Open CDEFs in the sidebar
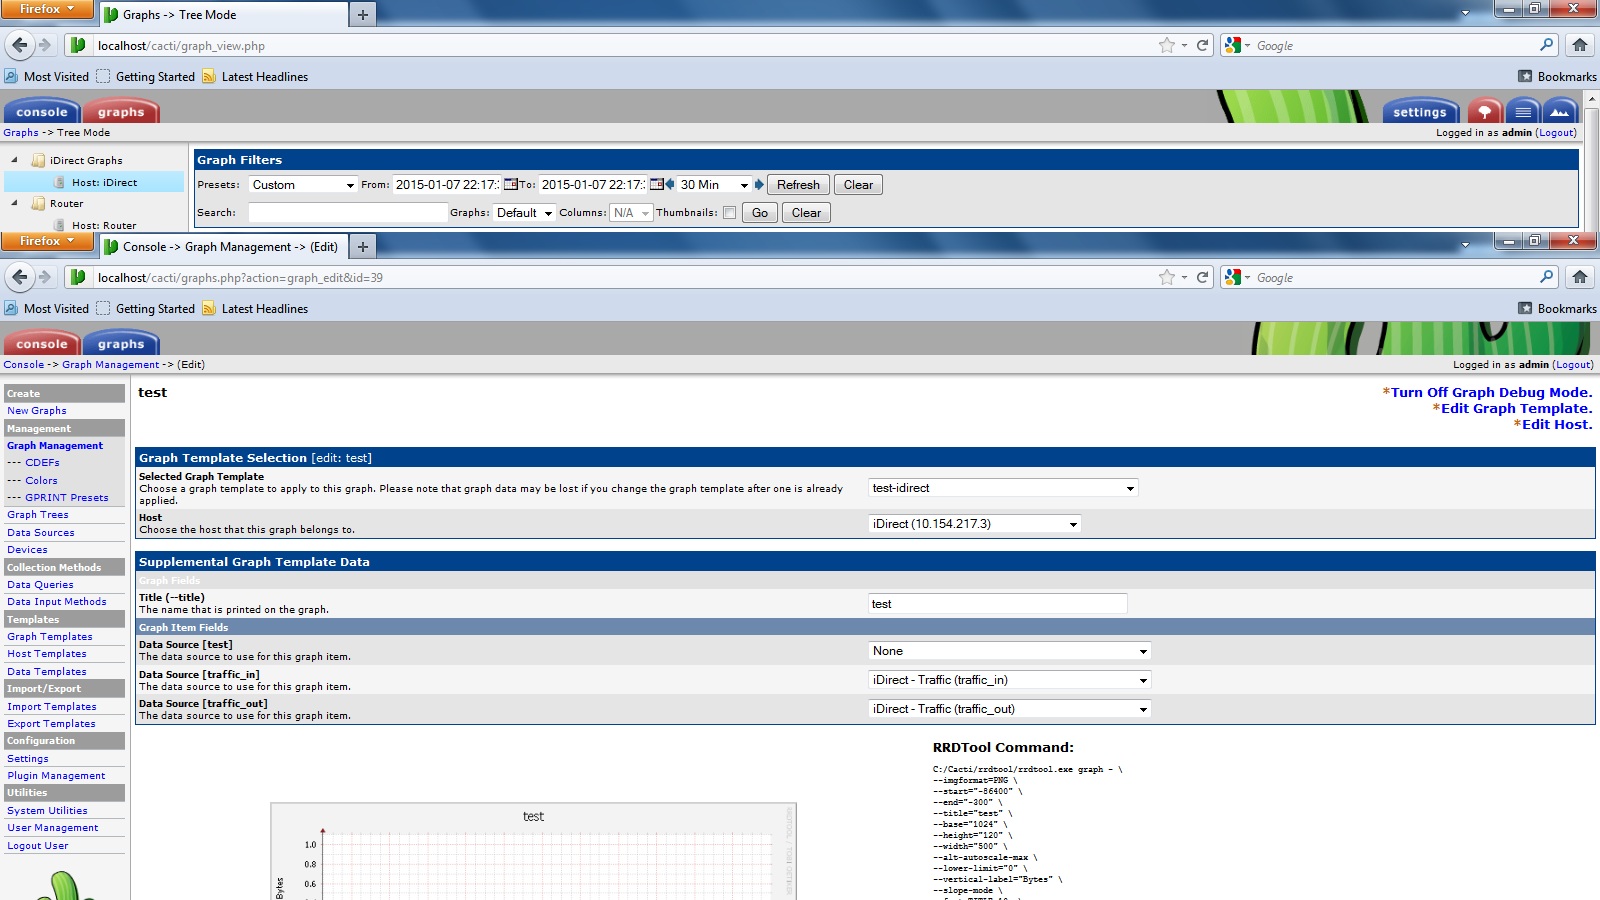The image size is (1600, 900). 42,462
